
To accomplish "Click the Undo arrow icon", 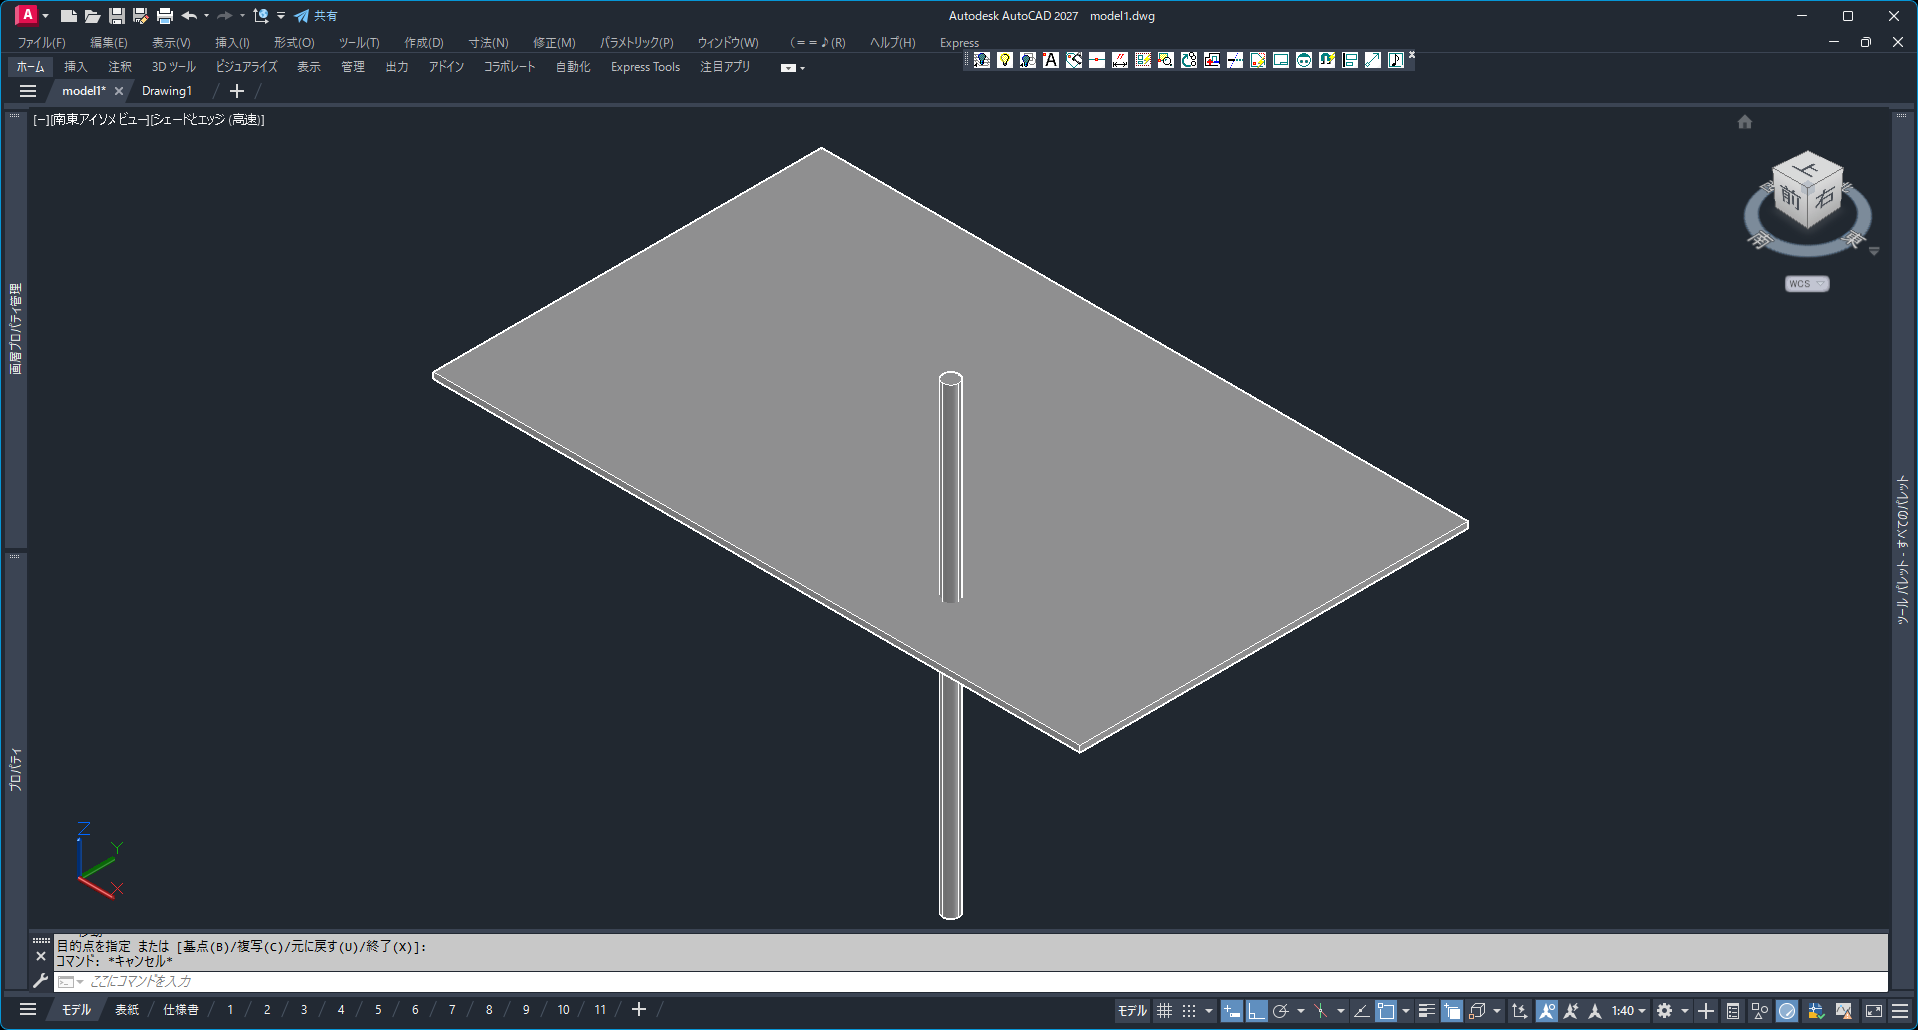I will click(x=189, y=16).
